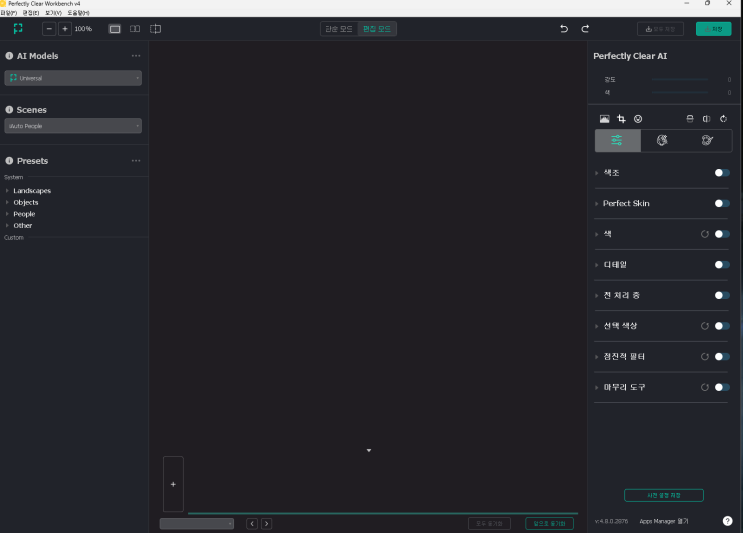Go to next image with right arrow
Image resolution: width=743 pixels, height=533 pixels.
pyautogui.click(x=267, y=524)
